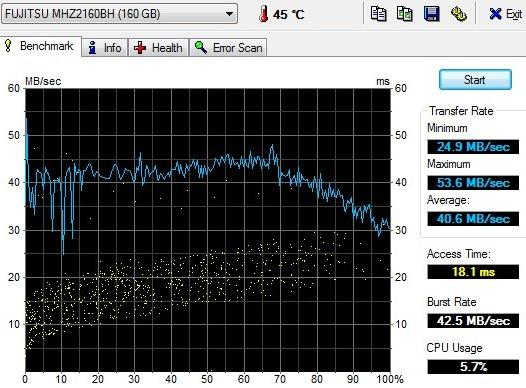Click the Benchmark tab lightbulb icon
This screenshot has width=526, height=388.
pos(8,46)
